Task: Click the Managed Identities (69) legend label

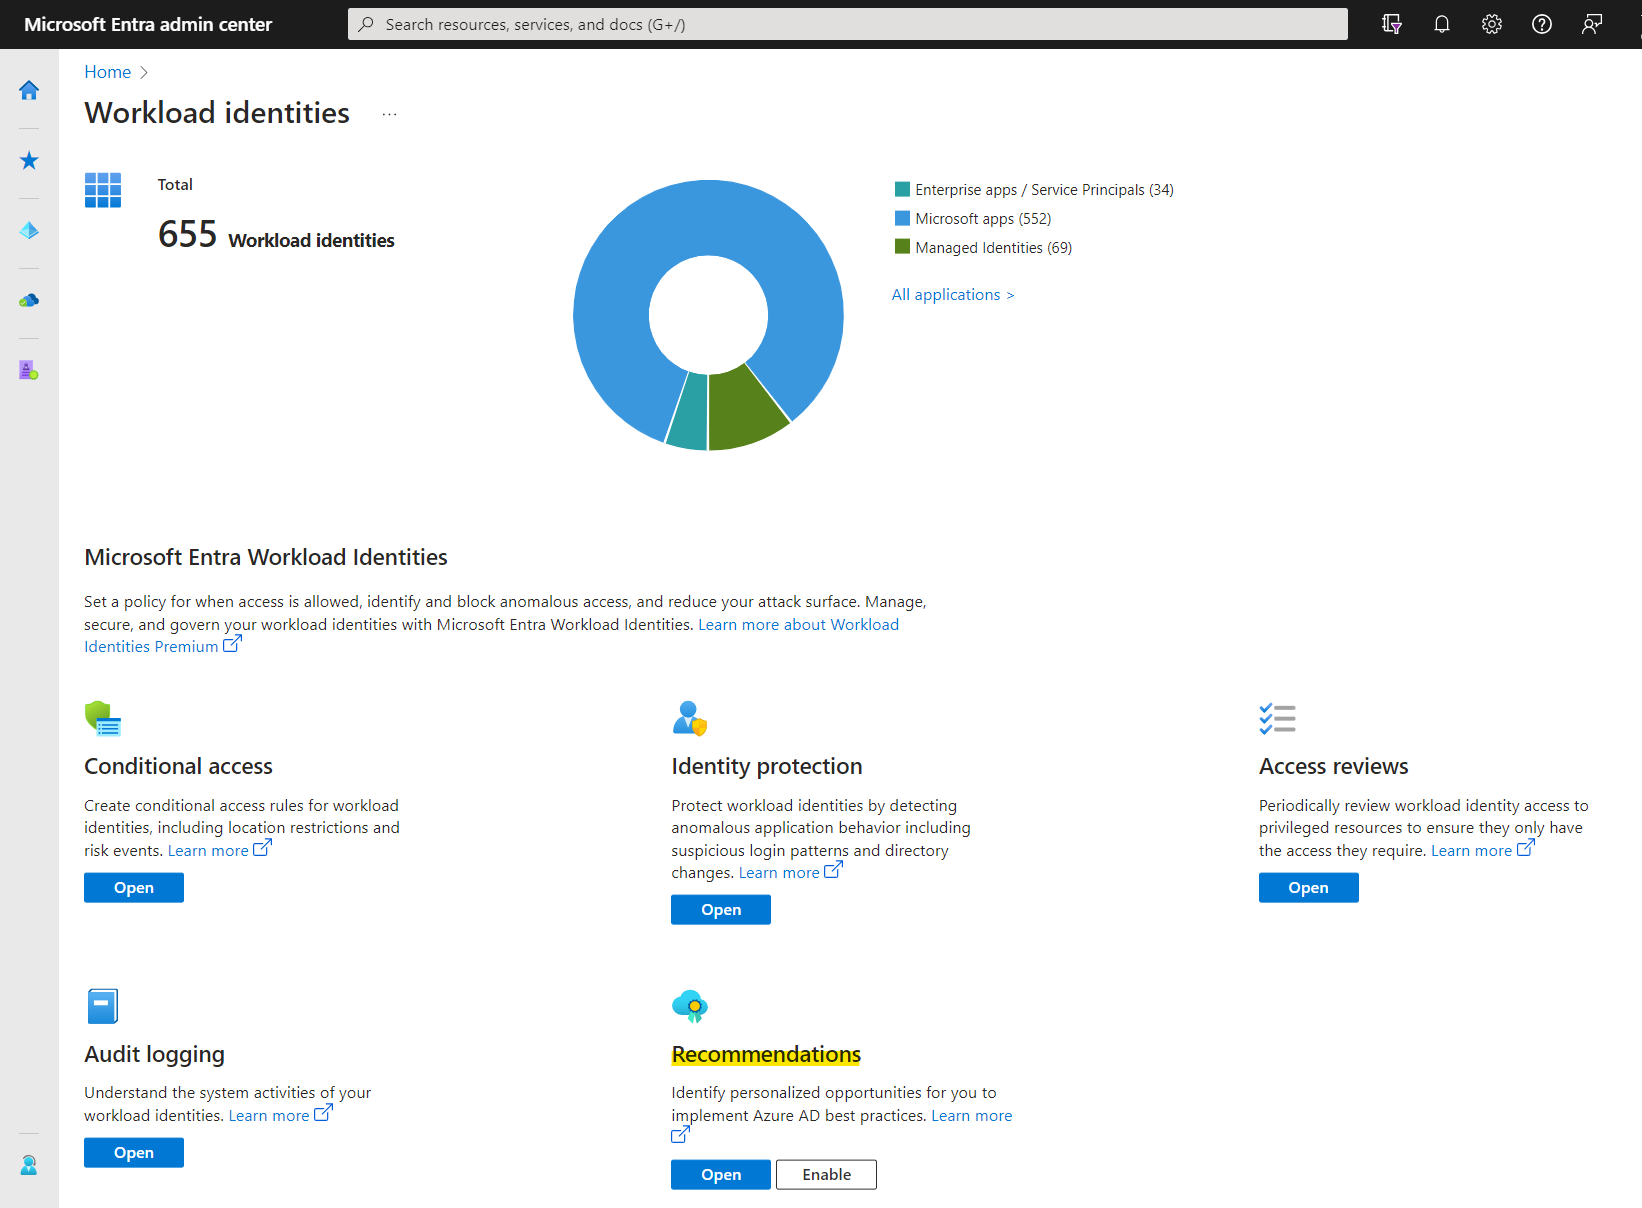Action: [993, 247]
